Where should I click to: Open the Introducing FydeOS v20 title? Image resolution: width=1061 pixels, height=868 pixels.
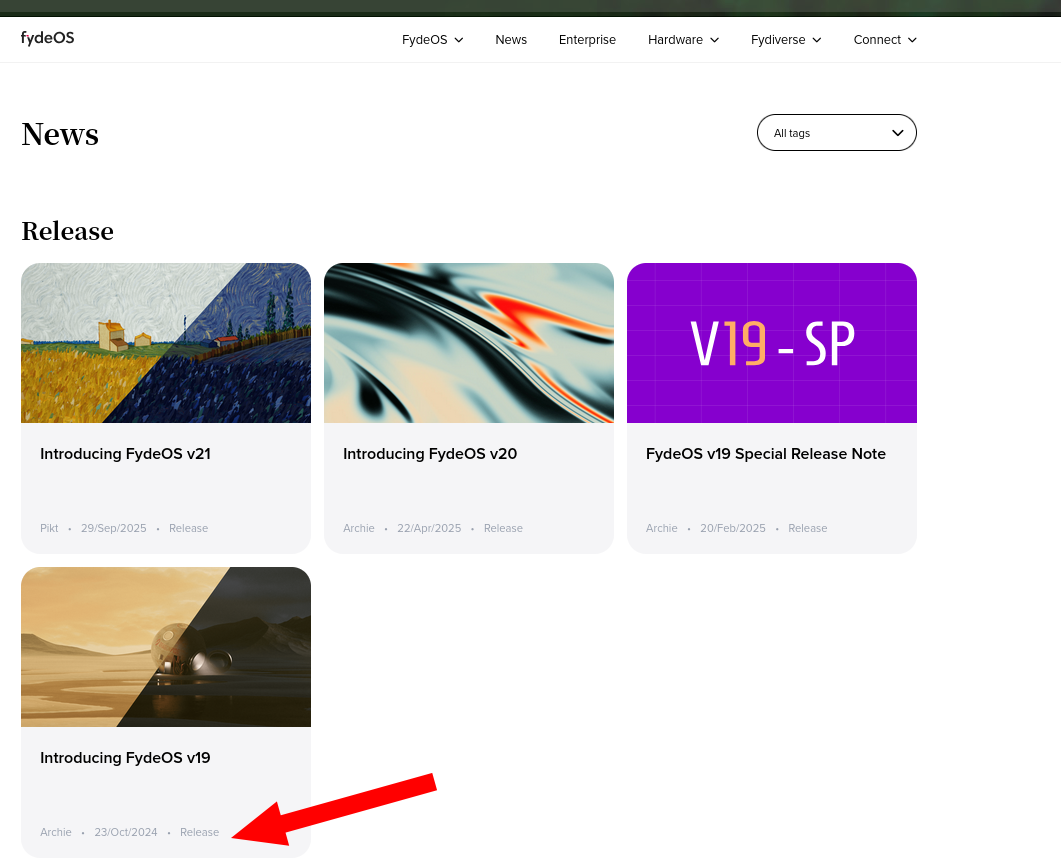[430, 454]
